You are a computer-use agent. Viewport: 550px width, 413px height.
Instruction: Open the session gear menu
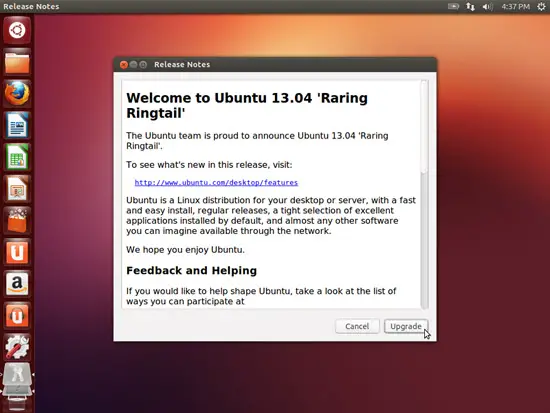[x=541, y=6]
